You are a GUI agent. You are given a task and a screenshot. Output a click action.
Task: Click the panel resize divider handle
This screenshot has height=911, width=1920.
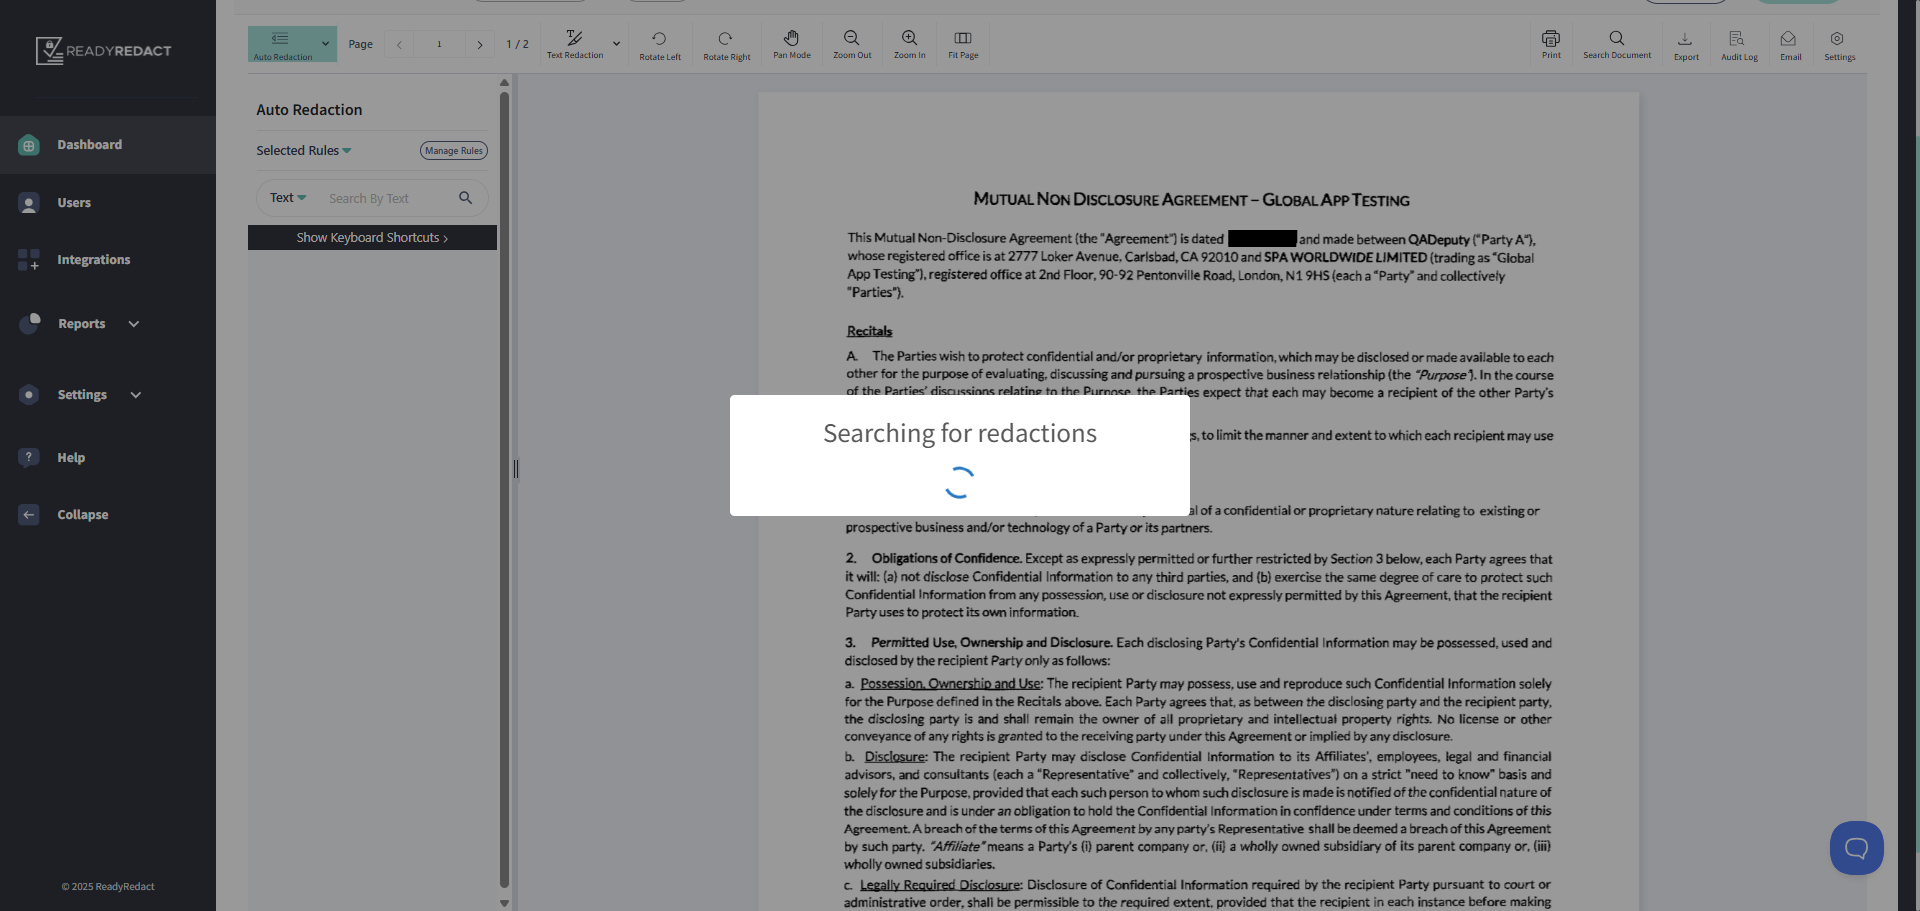[516, 469]
